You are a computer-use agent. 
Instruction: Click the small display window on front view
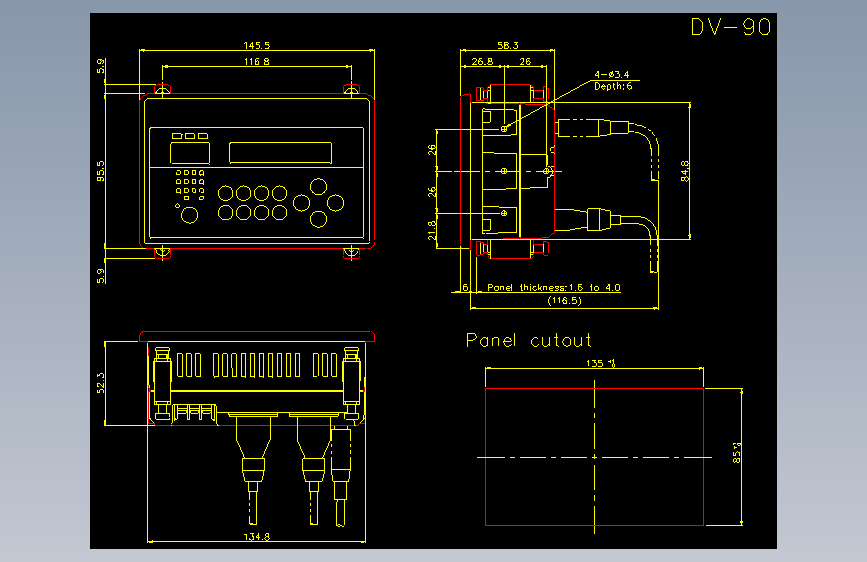pyautogui.click(x=190, y=153)
